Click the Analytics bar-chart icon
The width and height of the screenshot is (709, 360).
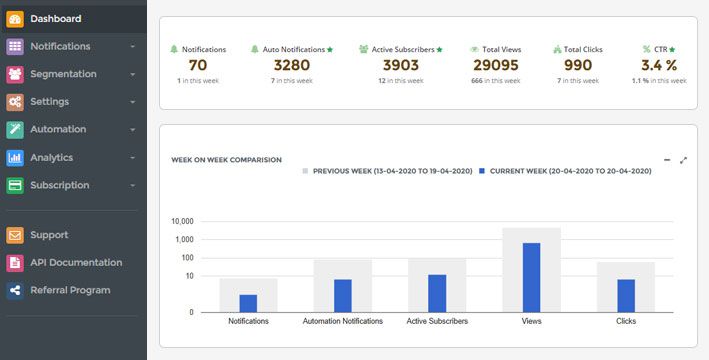[15, 158]
